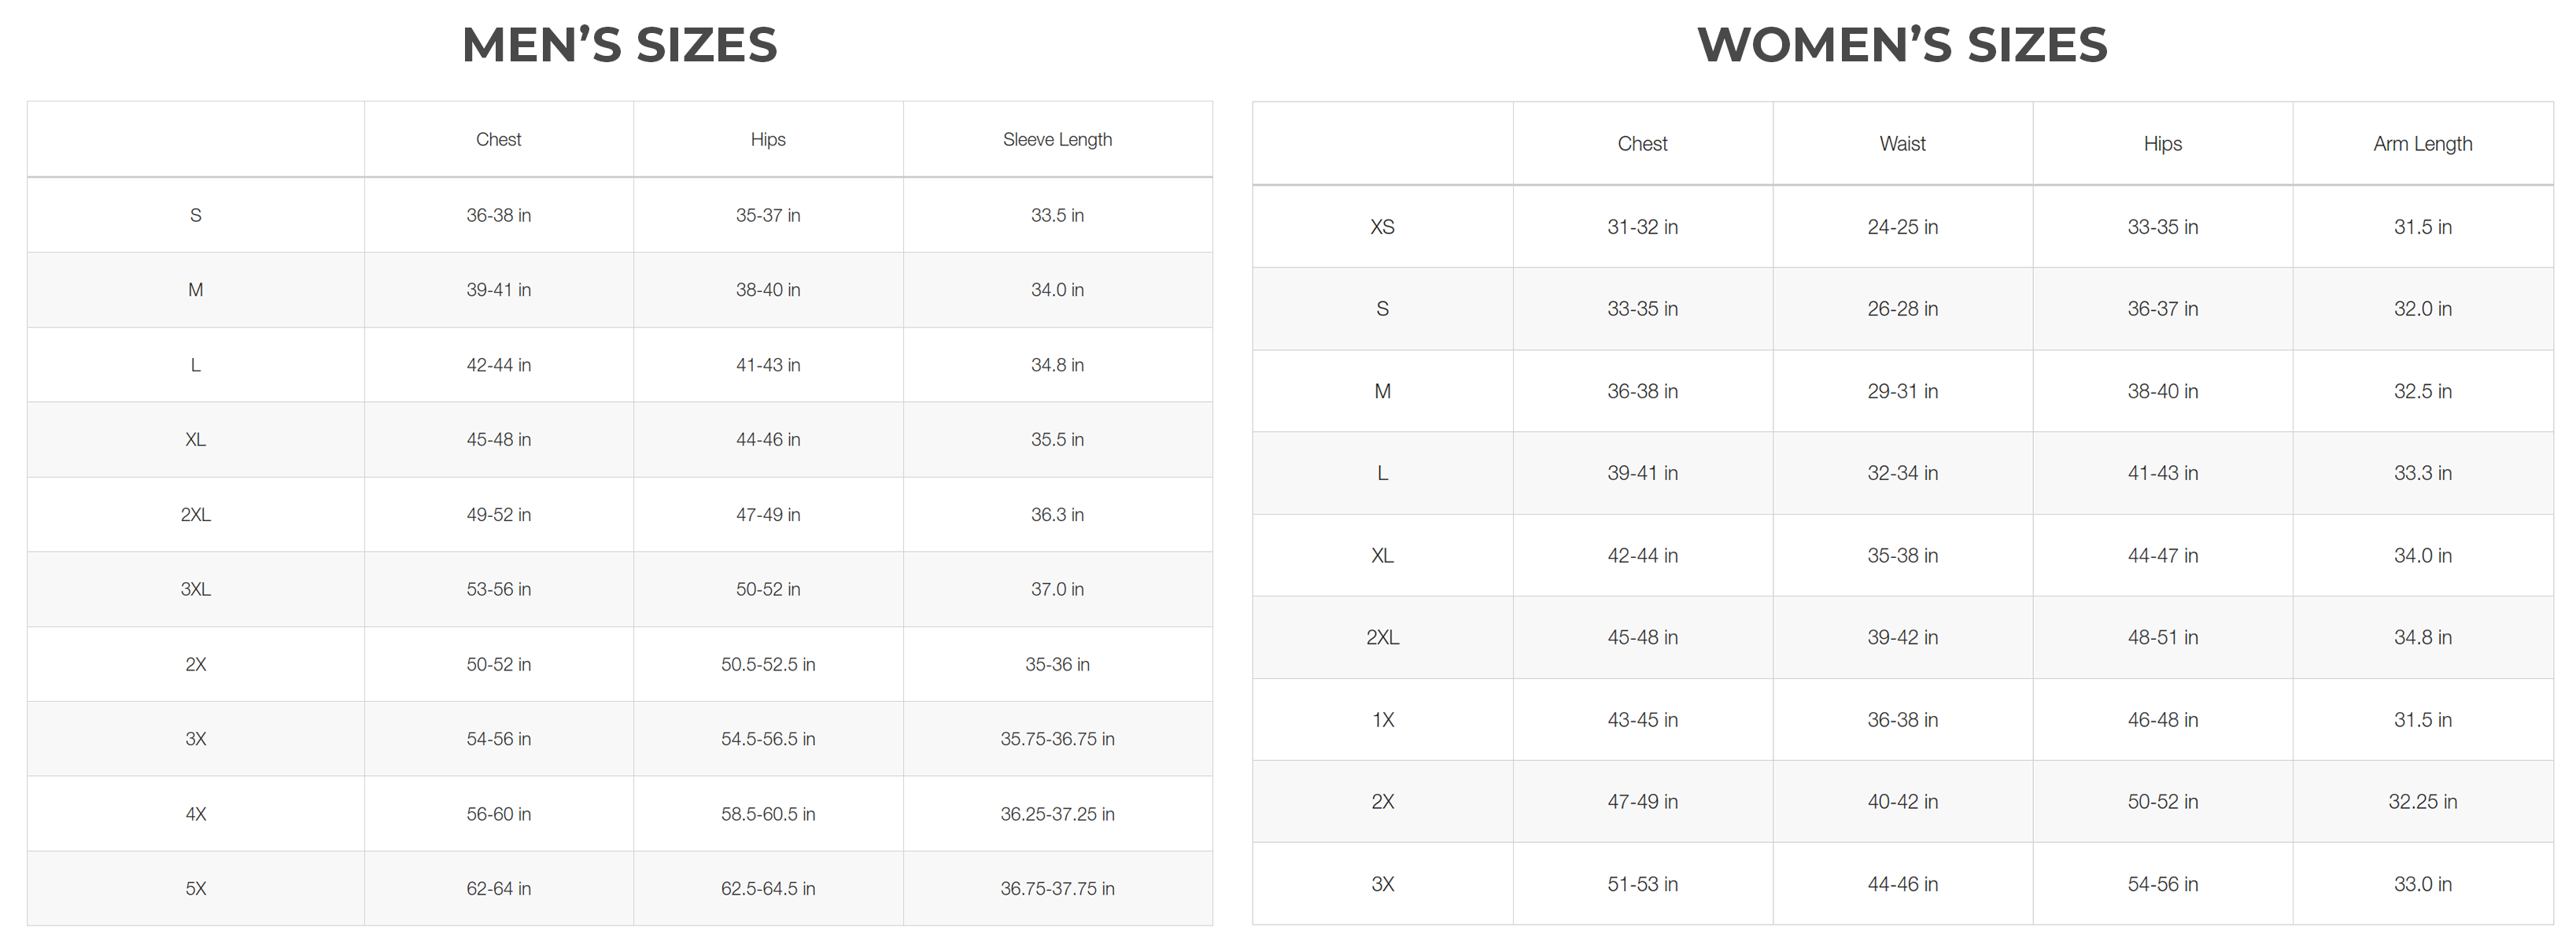Select the men's 3XL size row label
Viewport: 2576px width, 949px height.
point(196,590)
